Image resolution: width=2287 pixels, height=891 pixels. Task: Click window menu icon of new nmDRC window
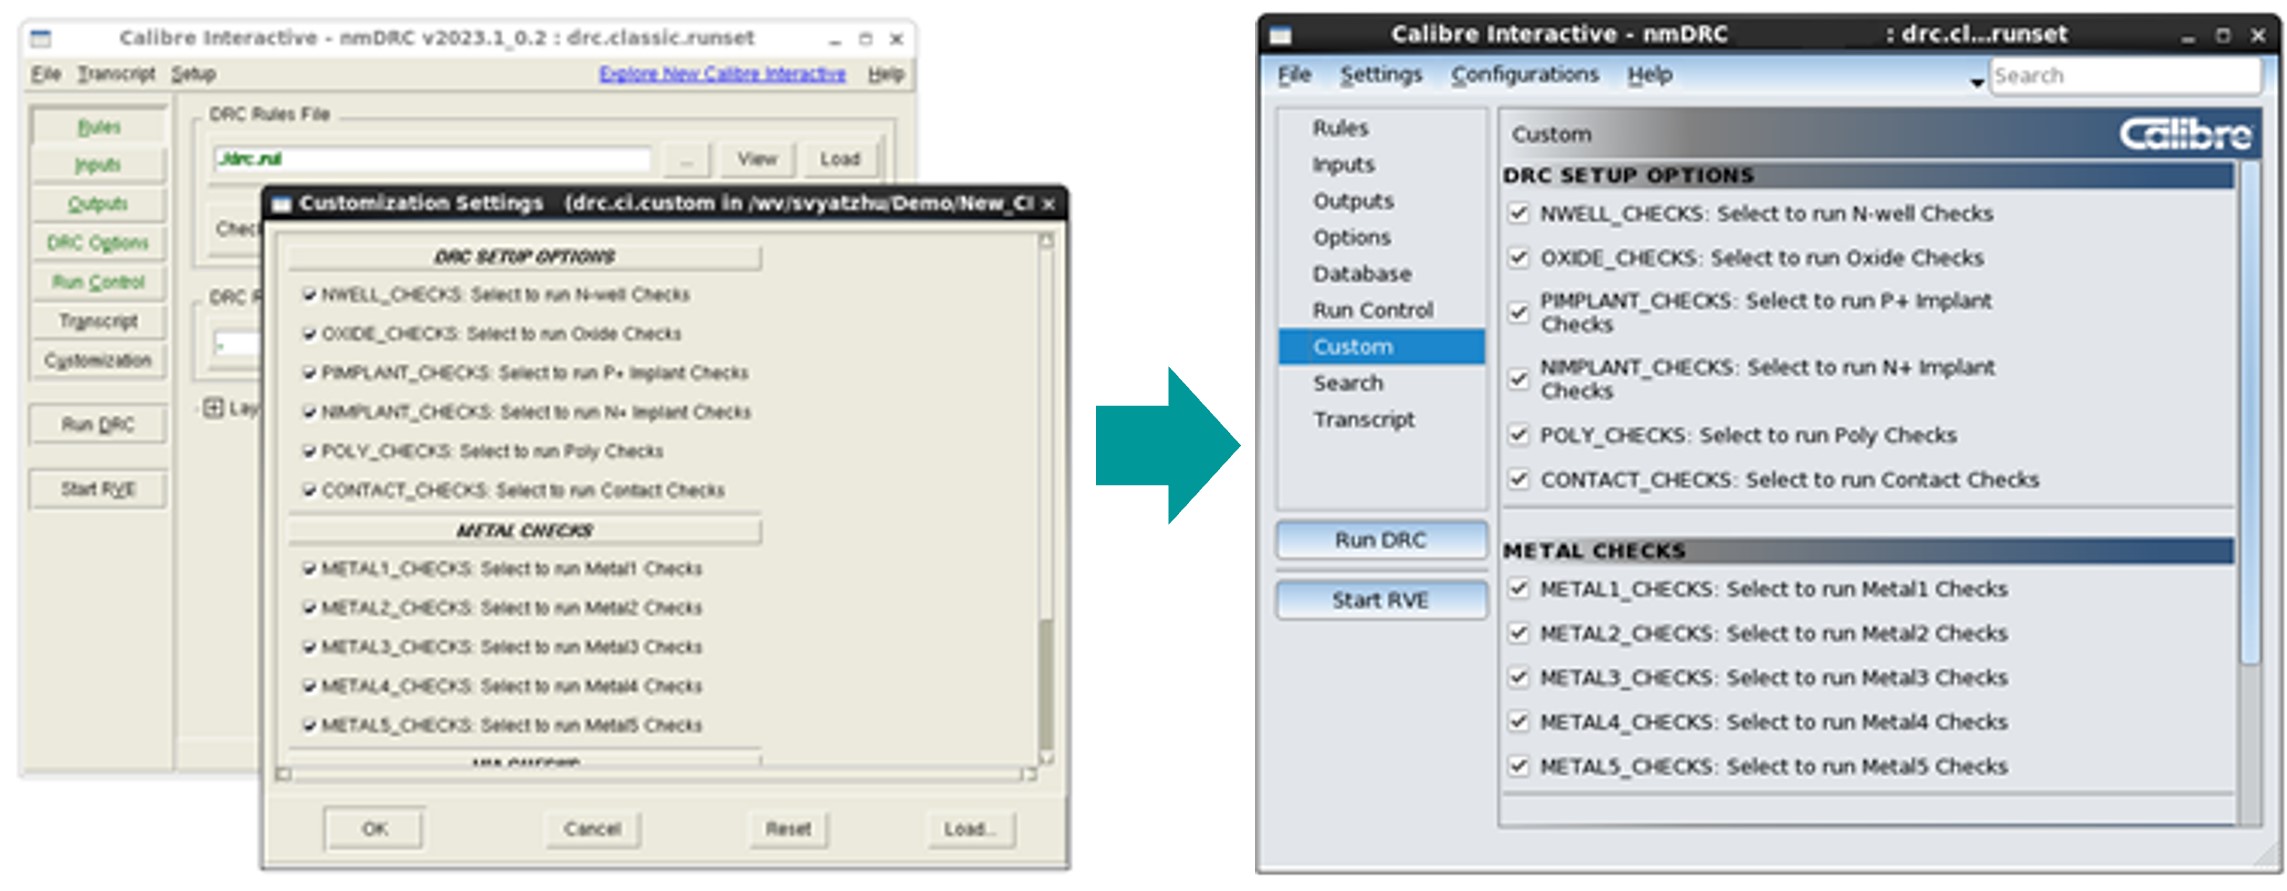[x=1280, y=36]
